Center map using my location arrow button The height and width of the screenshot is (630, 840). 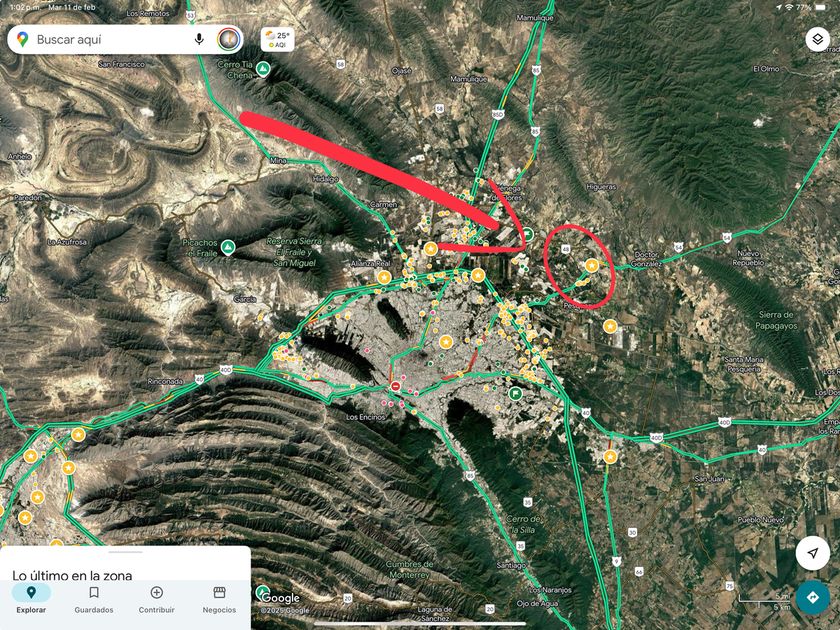pos(813,553)
